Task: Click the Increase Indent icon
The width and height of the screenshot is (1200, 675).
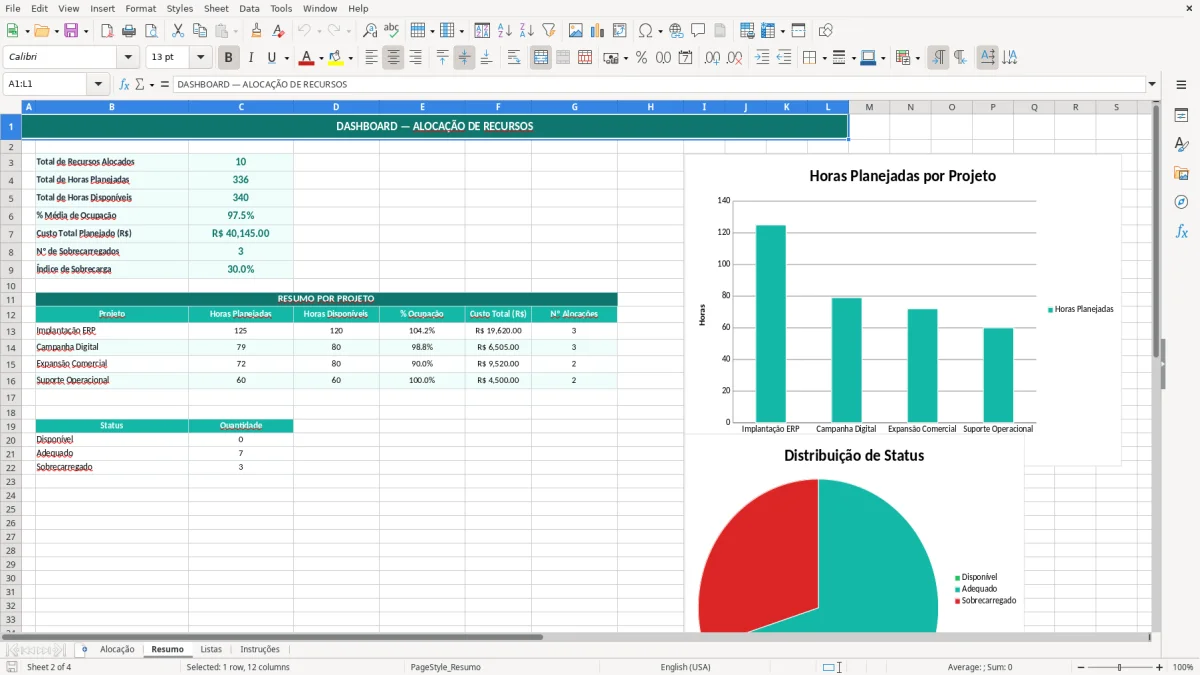Action: (x=762, y=58)
